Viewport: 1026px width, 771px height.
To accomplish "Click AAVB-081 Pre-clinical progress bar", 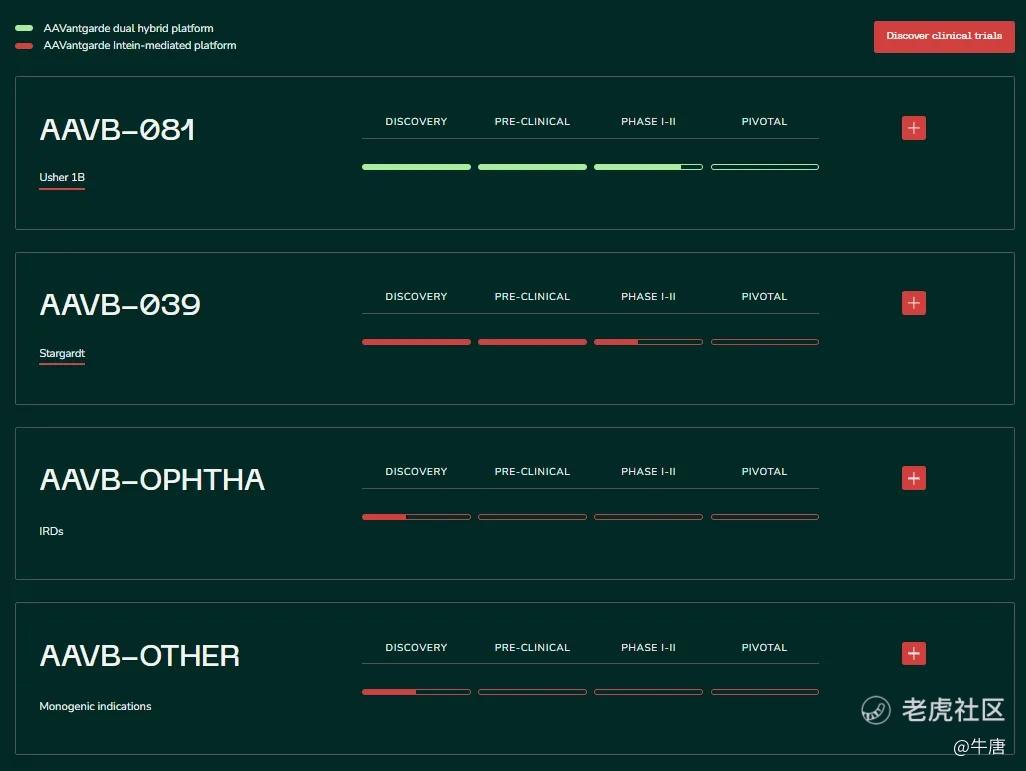I will coord(532,167).
